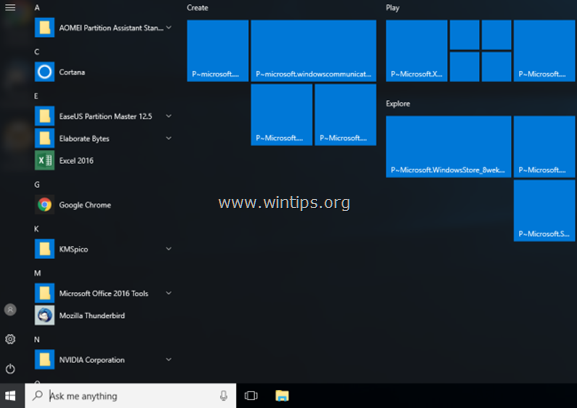Open the P~Microsoft.X... tile under Play
Image resolution: width=577 pixels, height=408 pixels.
417,51
